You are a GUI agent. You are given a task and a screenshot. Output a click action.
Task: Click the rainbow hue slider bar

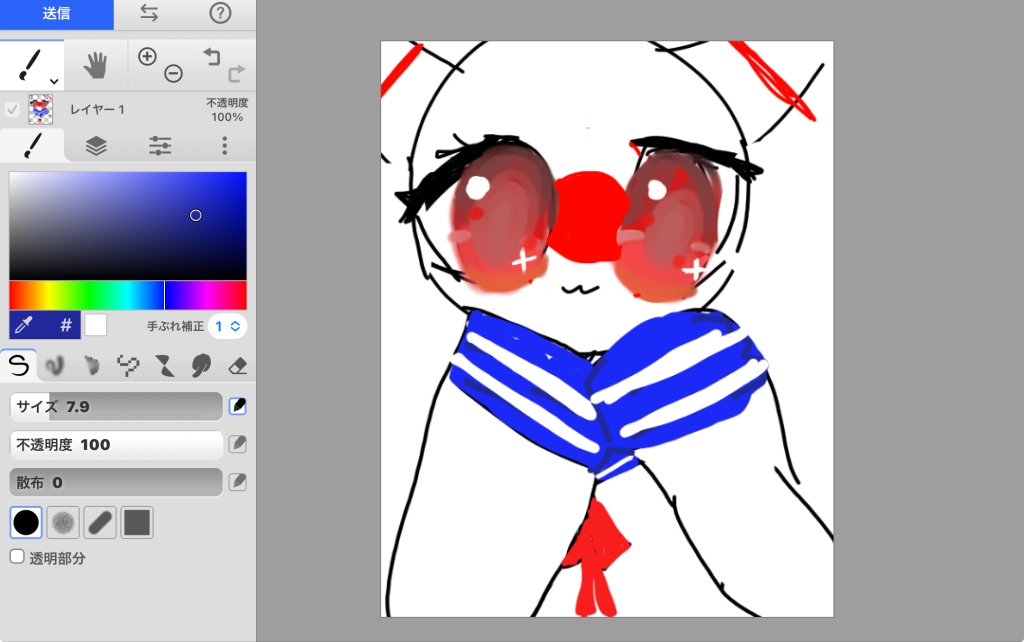pyautogui.click(x=128, y=295)
